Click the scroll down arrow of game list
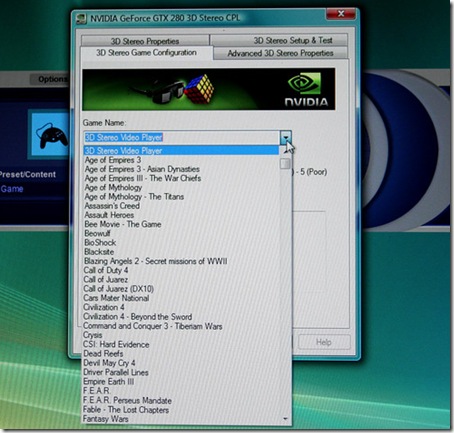454x433 pixels. click(285, 419)
